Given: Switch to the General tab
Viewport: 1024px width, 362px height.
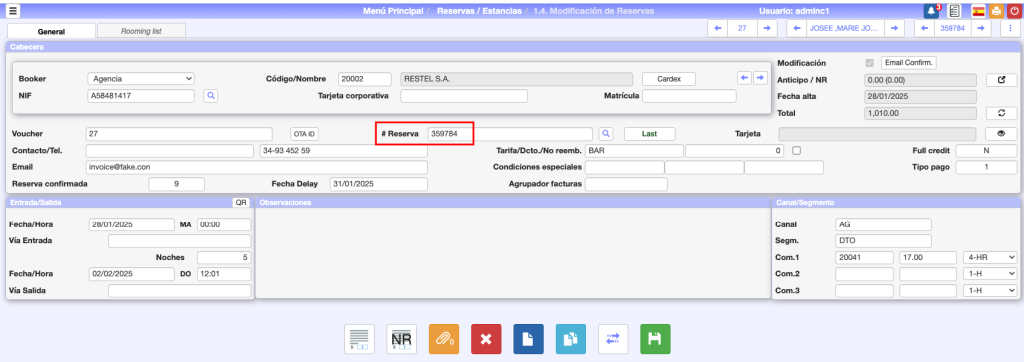Looking at the screenshot, I should tap(51, 31).
